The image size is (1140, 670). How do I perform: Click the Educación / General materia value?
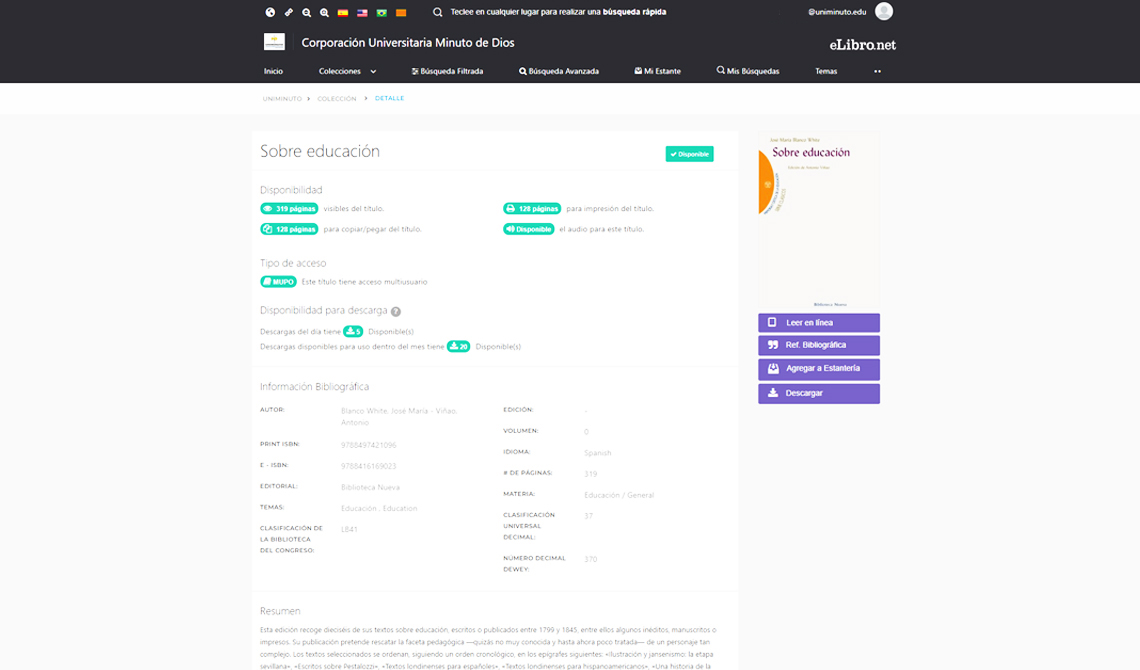[619, 496]
